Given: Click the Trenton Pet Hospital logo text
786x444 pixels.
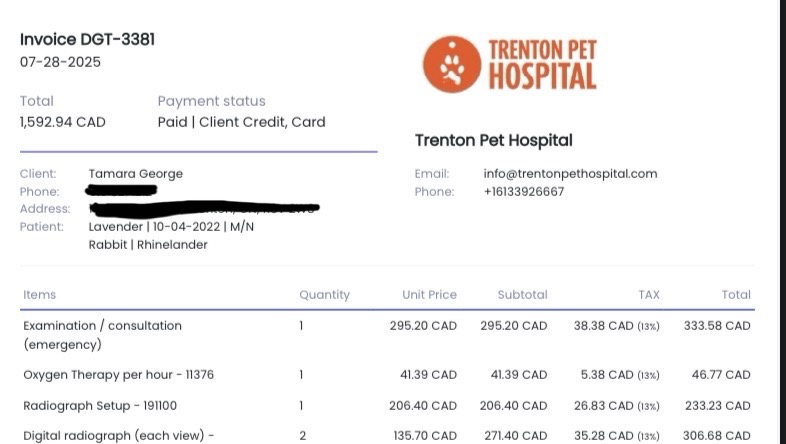Looking at the screenshot, I should [541, 64].
